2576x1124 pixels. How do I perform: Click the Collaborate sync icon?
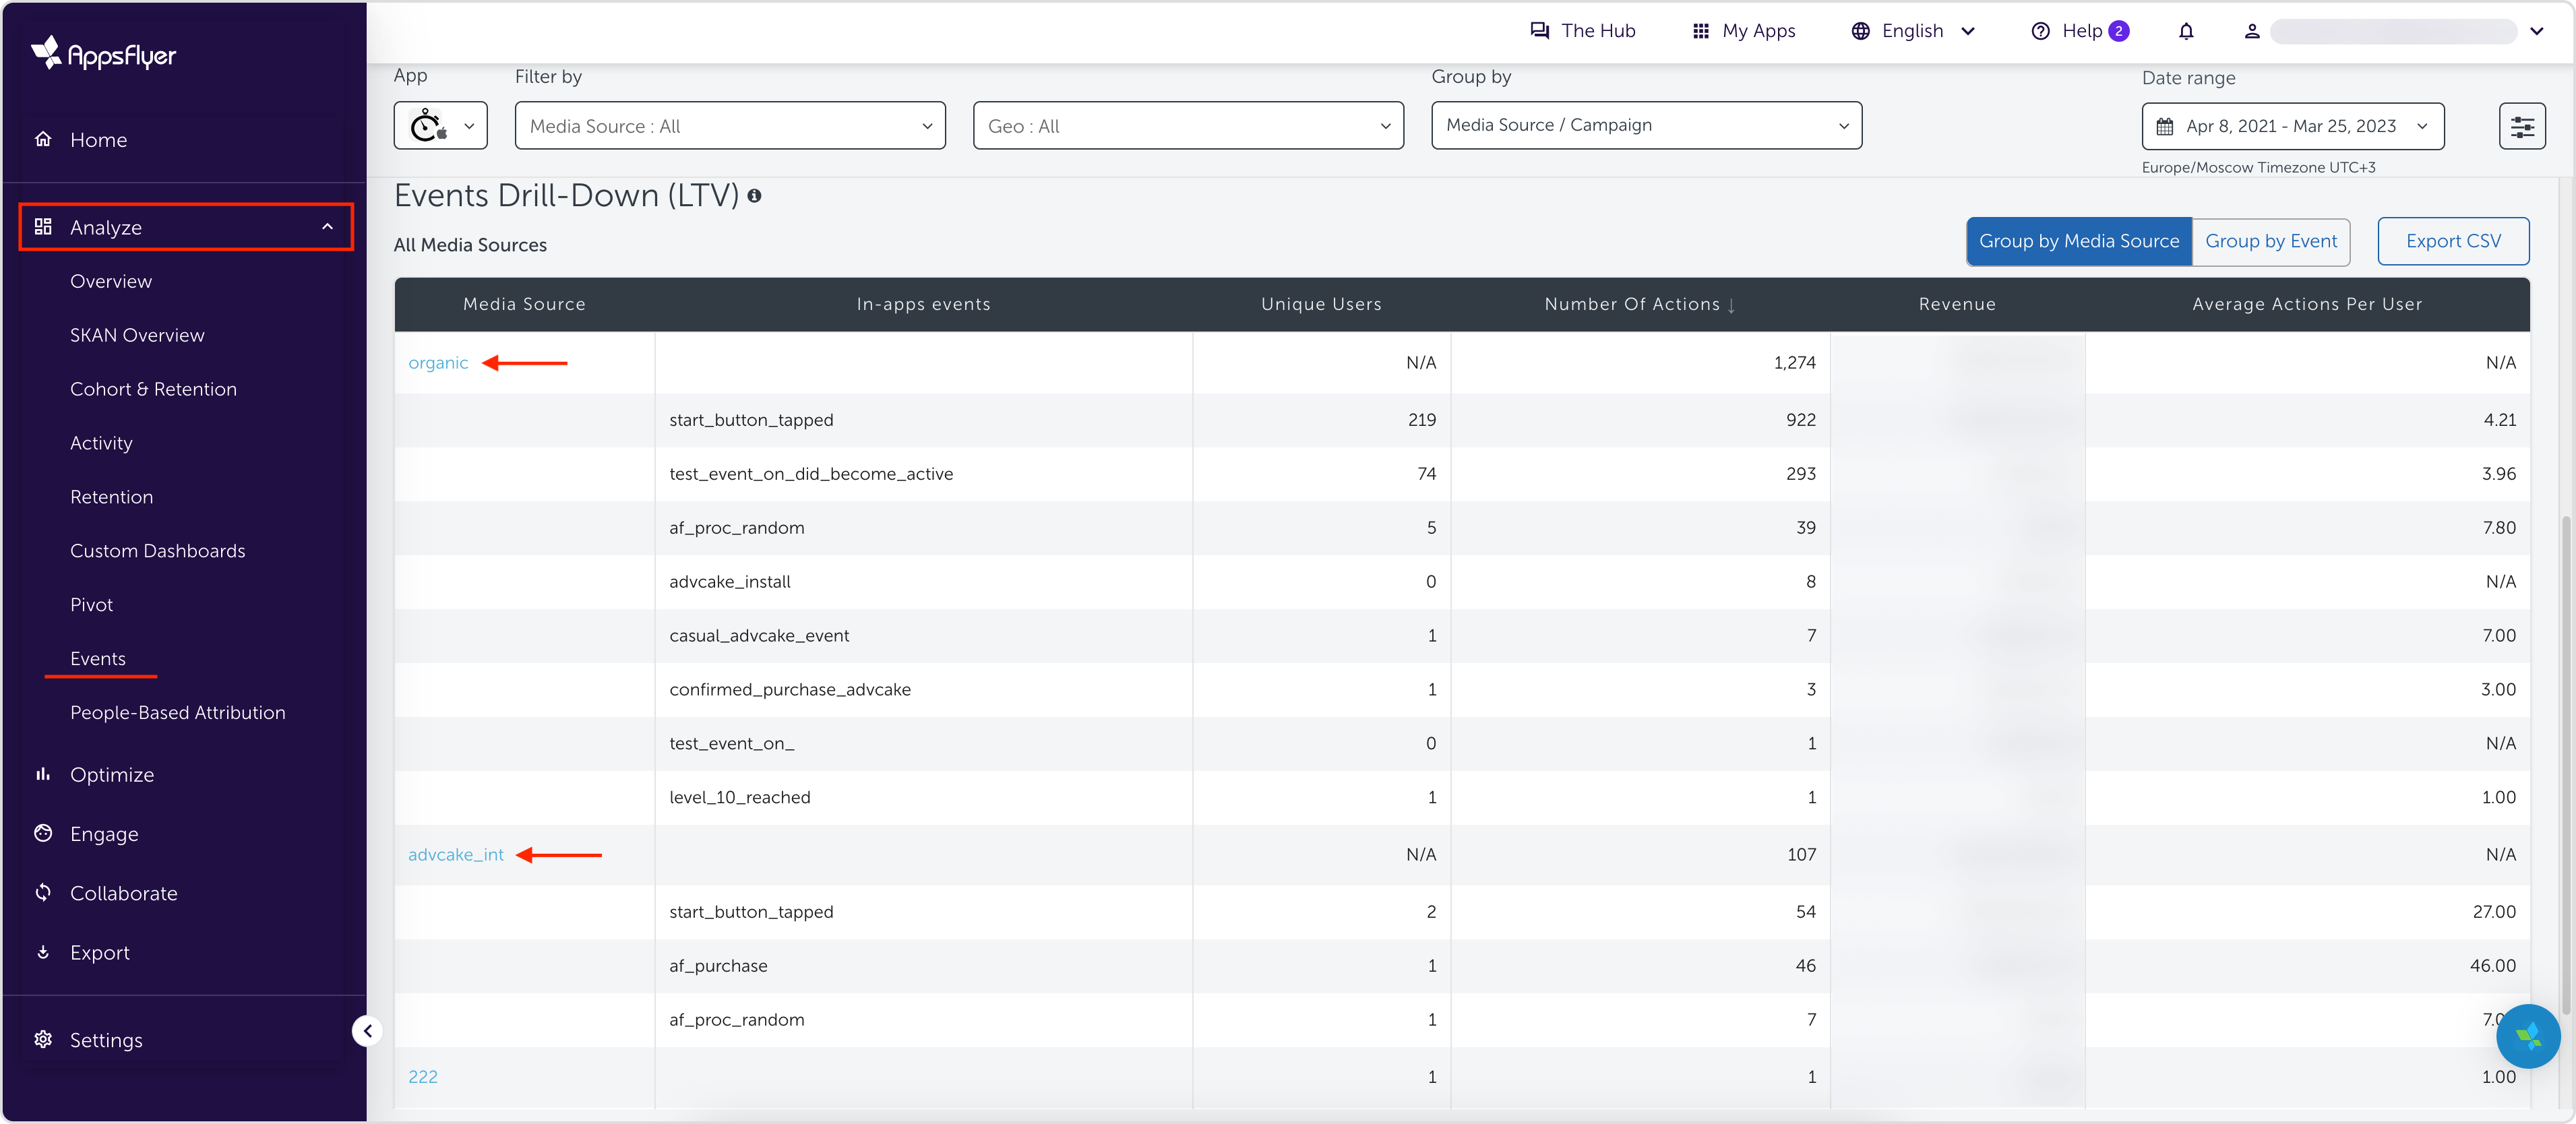pyautogui.click(x=43, y=892)
